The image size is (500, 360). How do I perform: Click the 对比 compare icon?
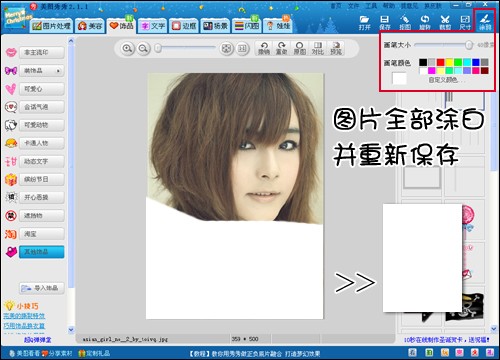coord(318,49)
